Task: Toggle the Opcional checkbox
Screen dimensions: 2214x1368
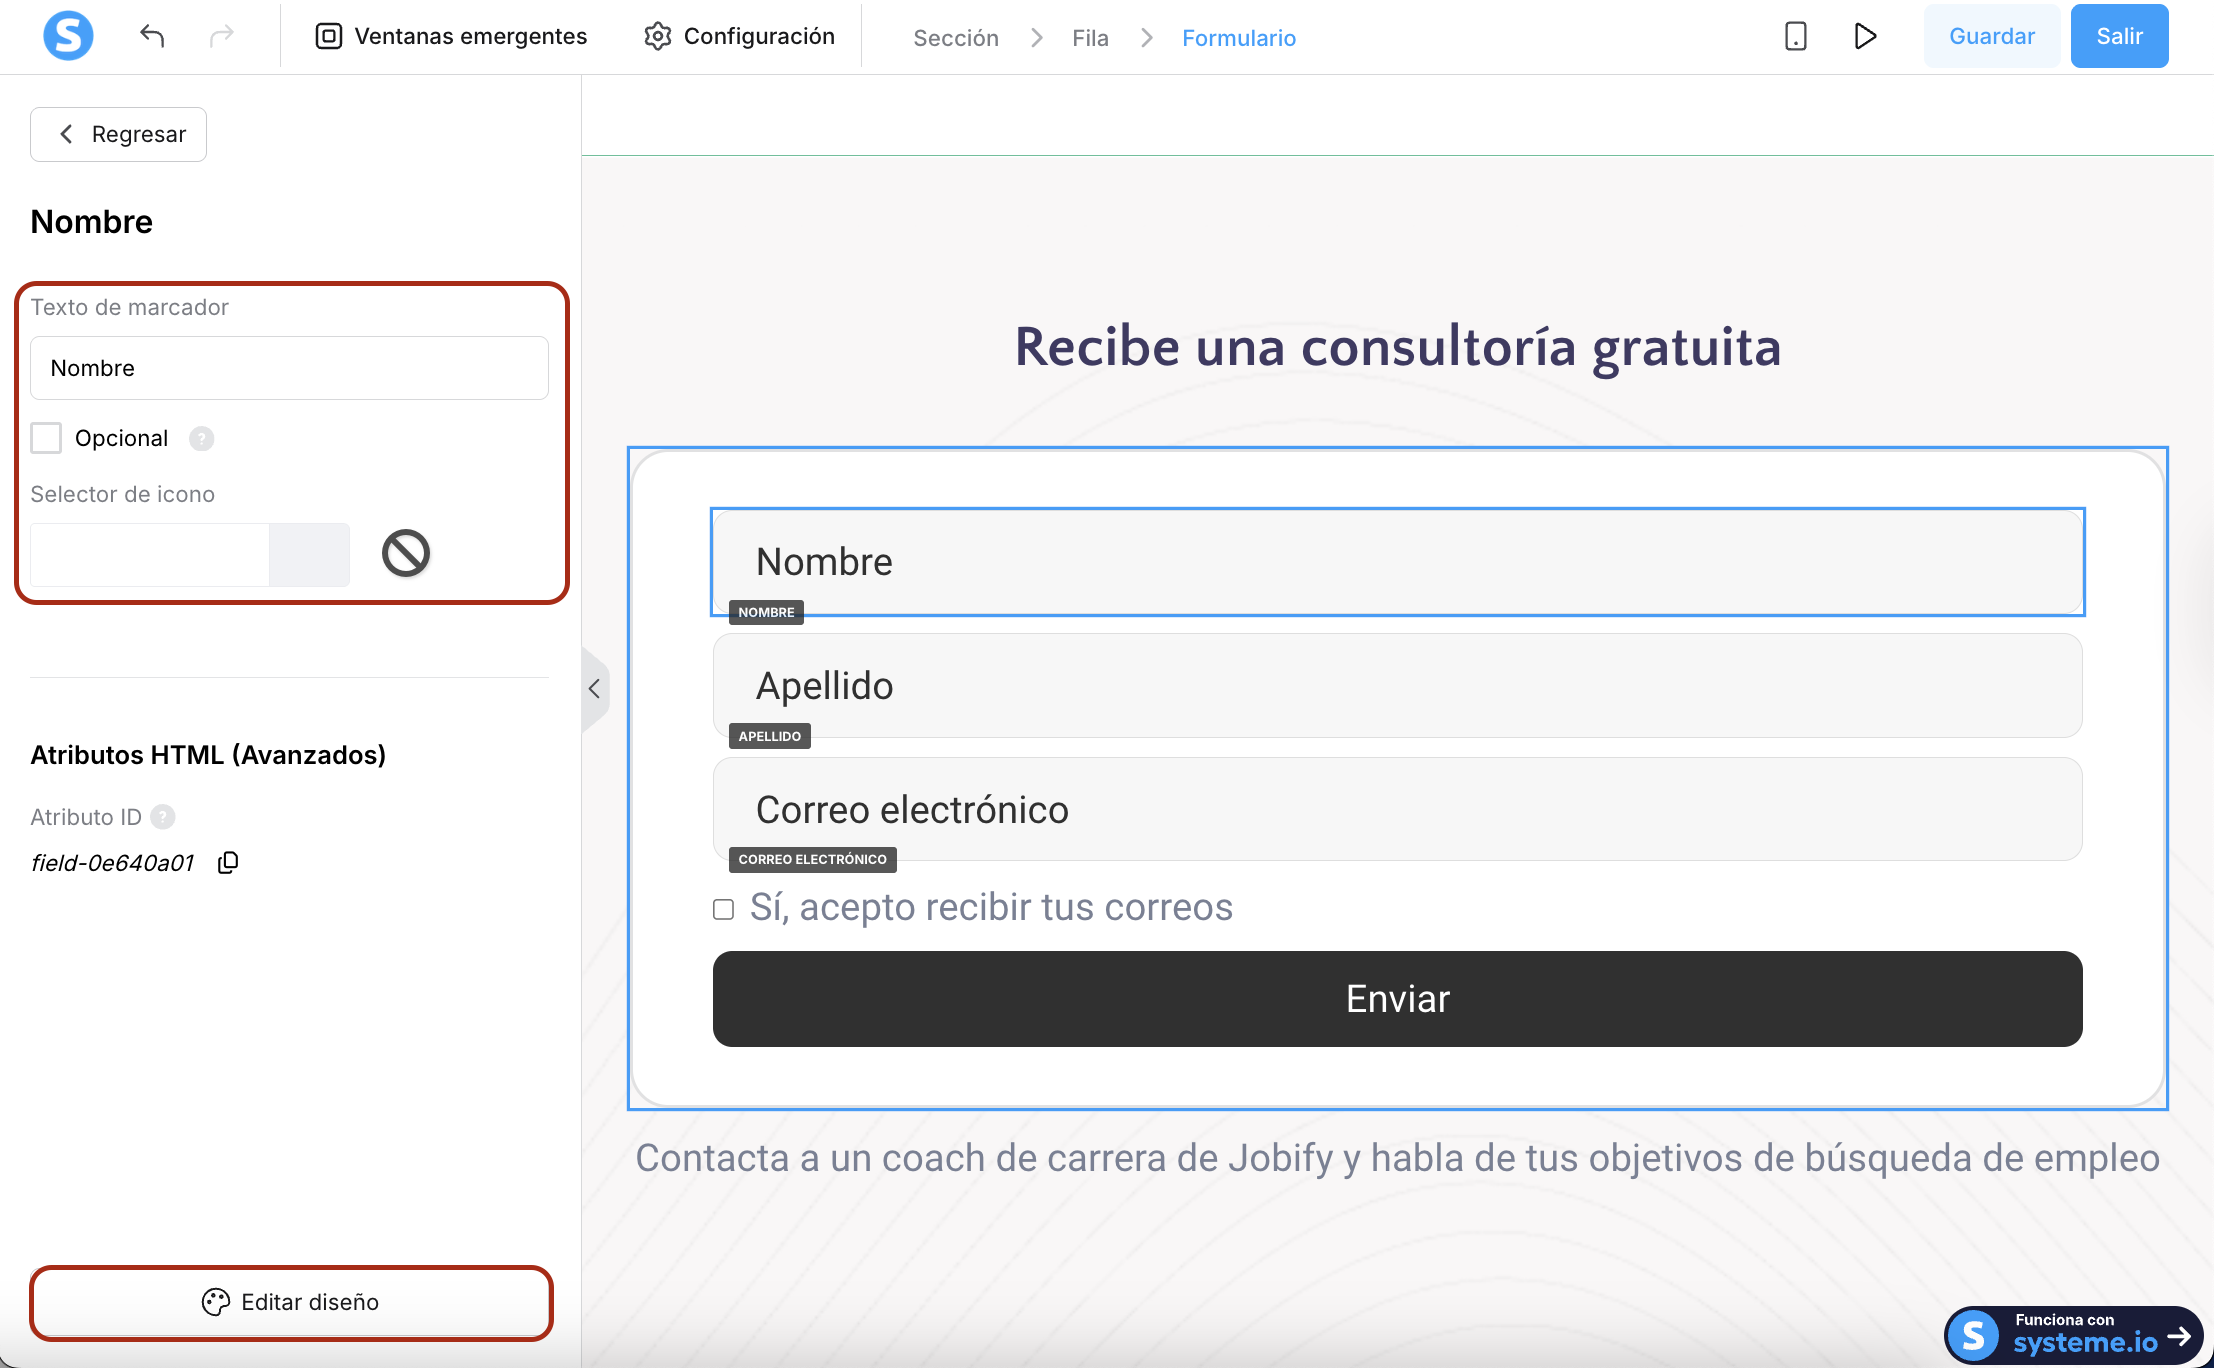Action: [x=46, y=438]
